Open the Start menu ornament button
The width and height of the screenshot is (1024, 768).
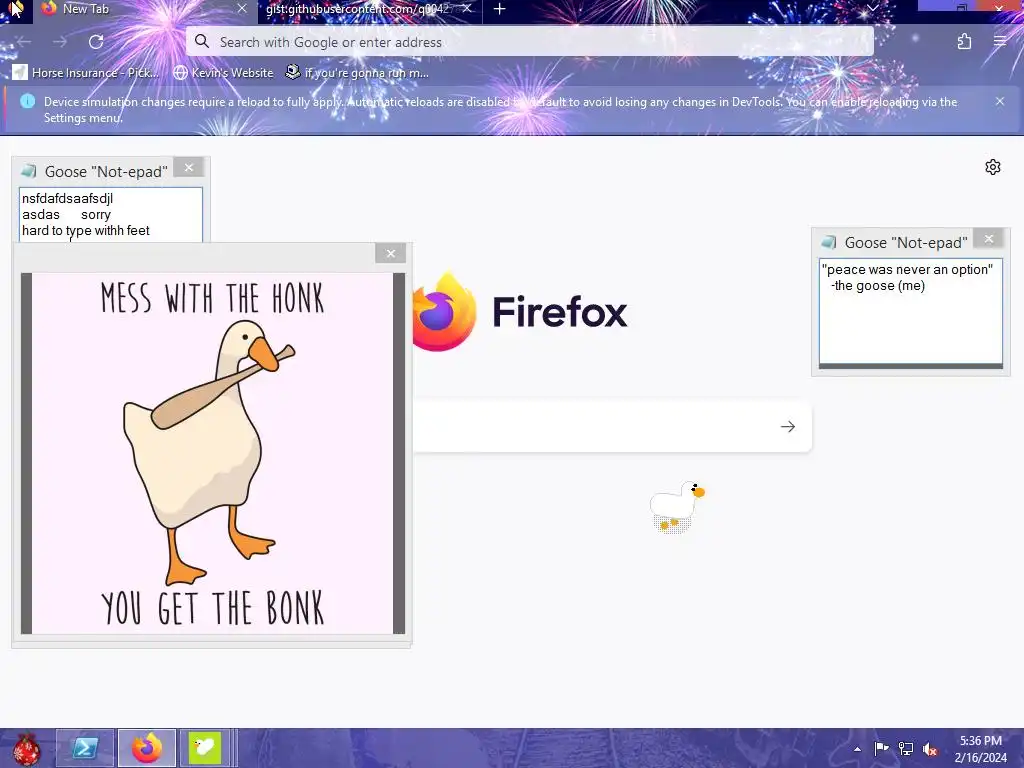pos(26,748)
